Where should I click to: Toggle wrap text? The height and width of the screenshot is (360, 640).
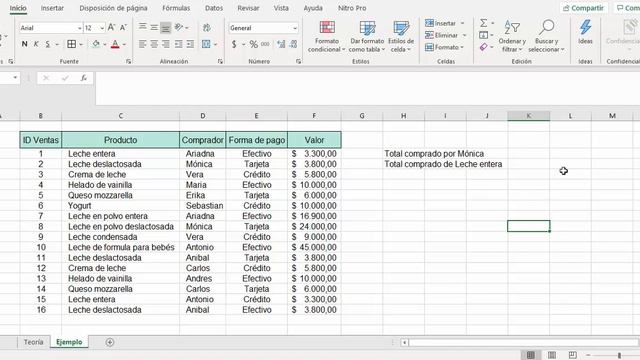(x=207, y=27)
